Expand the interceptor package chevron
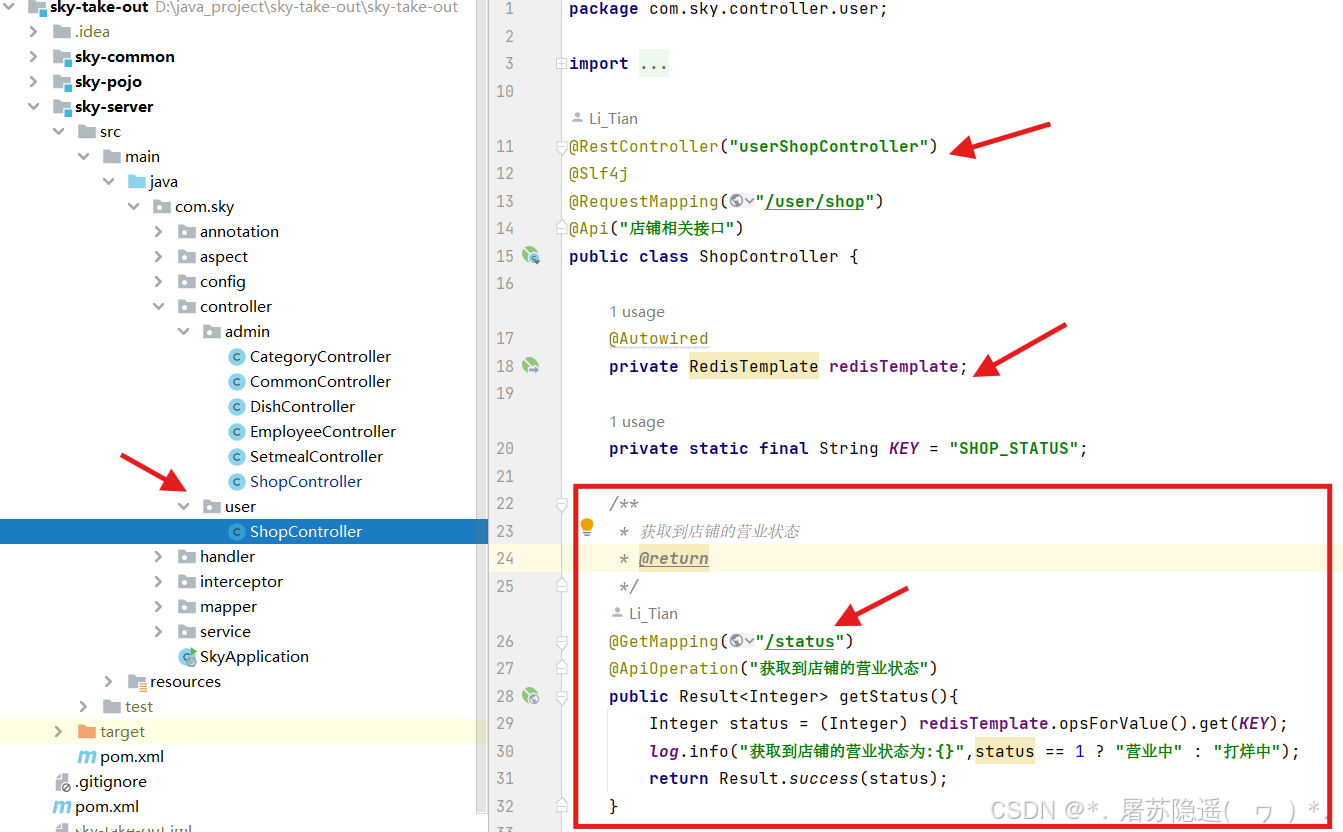 [159, 582]
